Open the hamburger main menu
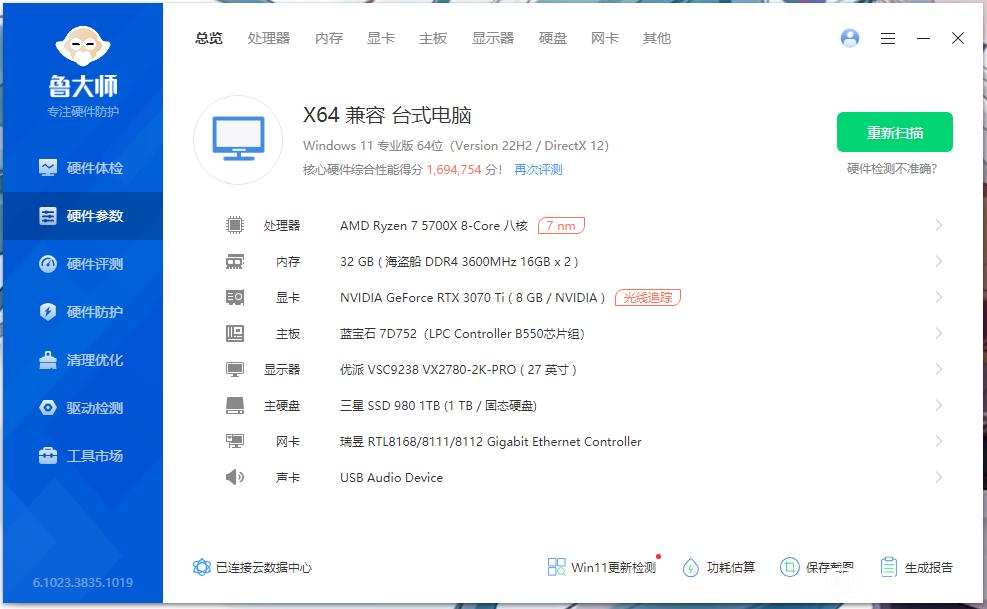The height and width of the screenshot is (609, 987). click(x=888, y=38)
